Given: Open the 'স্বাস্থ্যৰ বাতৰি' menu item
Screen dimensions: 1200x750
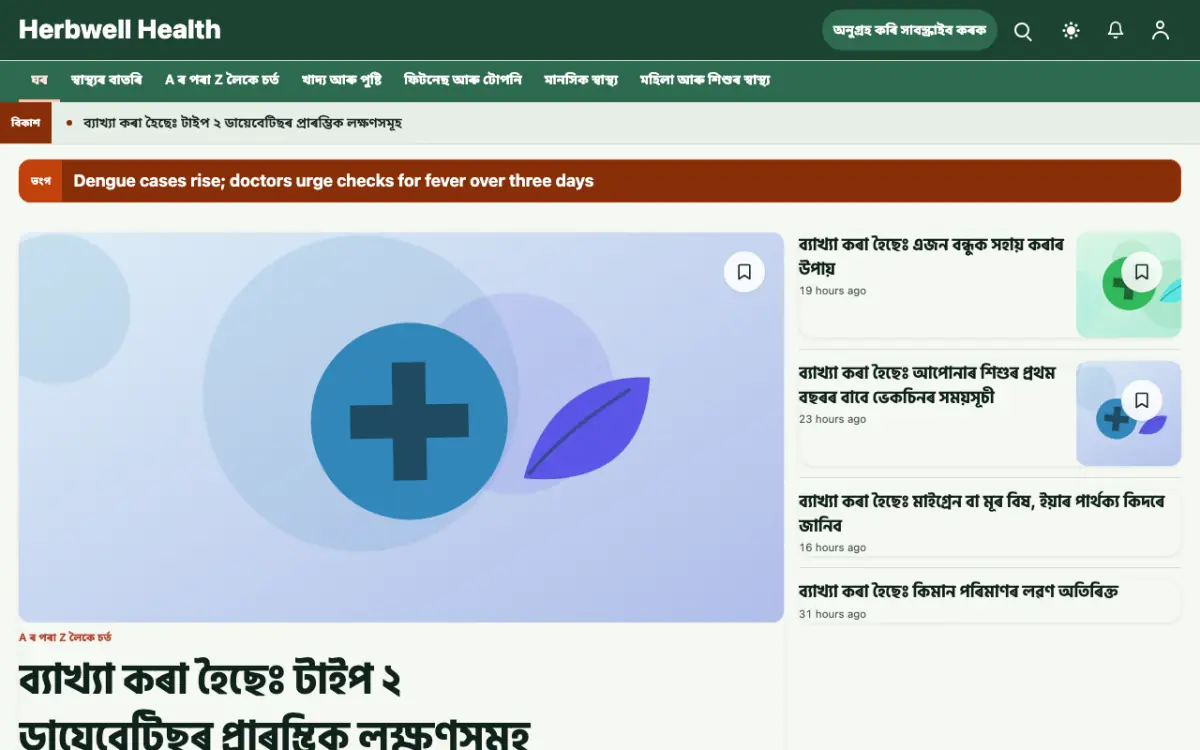Looking at the screenshot, I should (107, 80).
